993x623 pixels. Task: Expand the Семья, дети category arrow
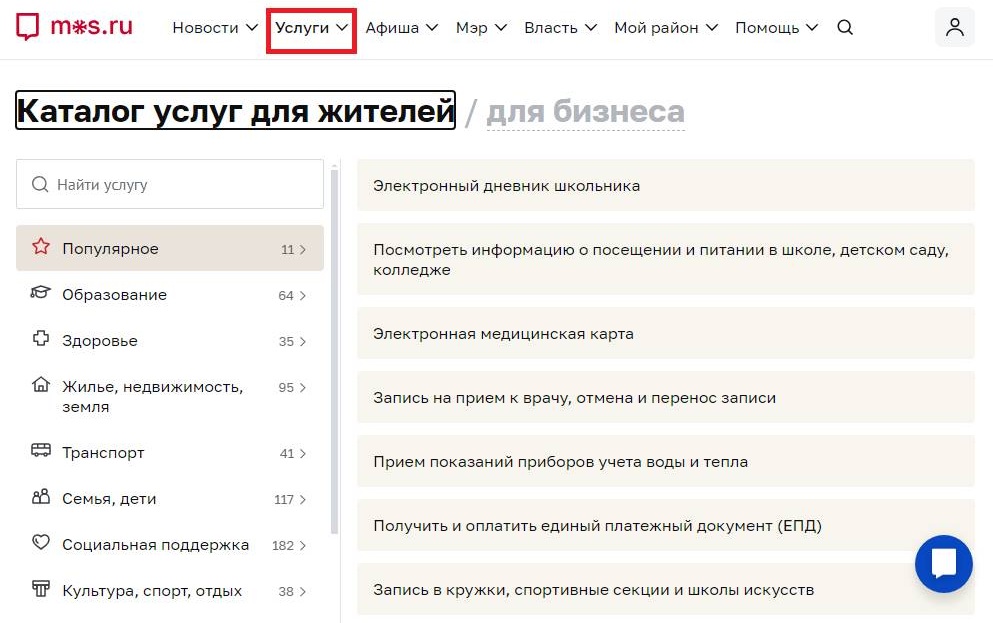click(305, 499)
